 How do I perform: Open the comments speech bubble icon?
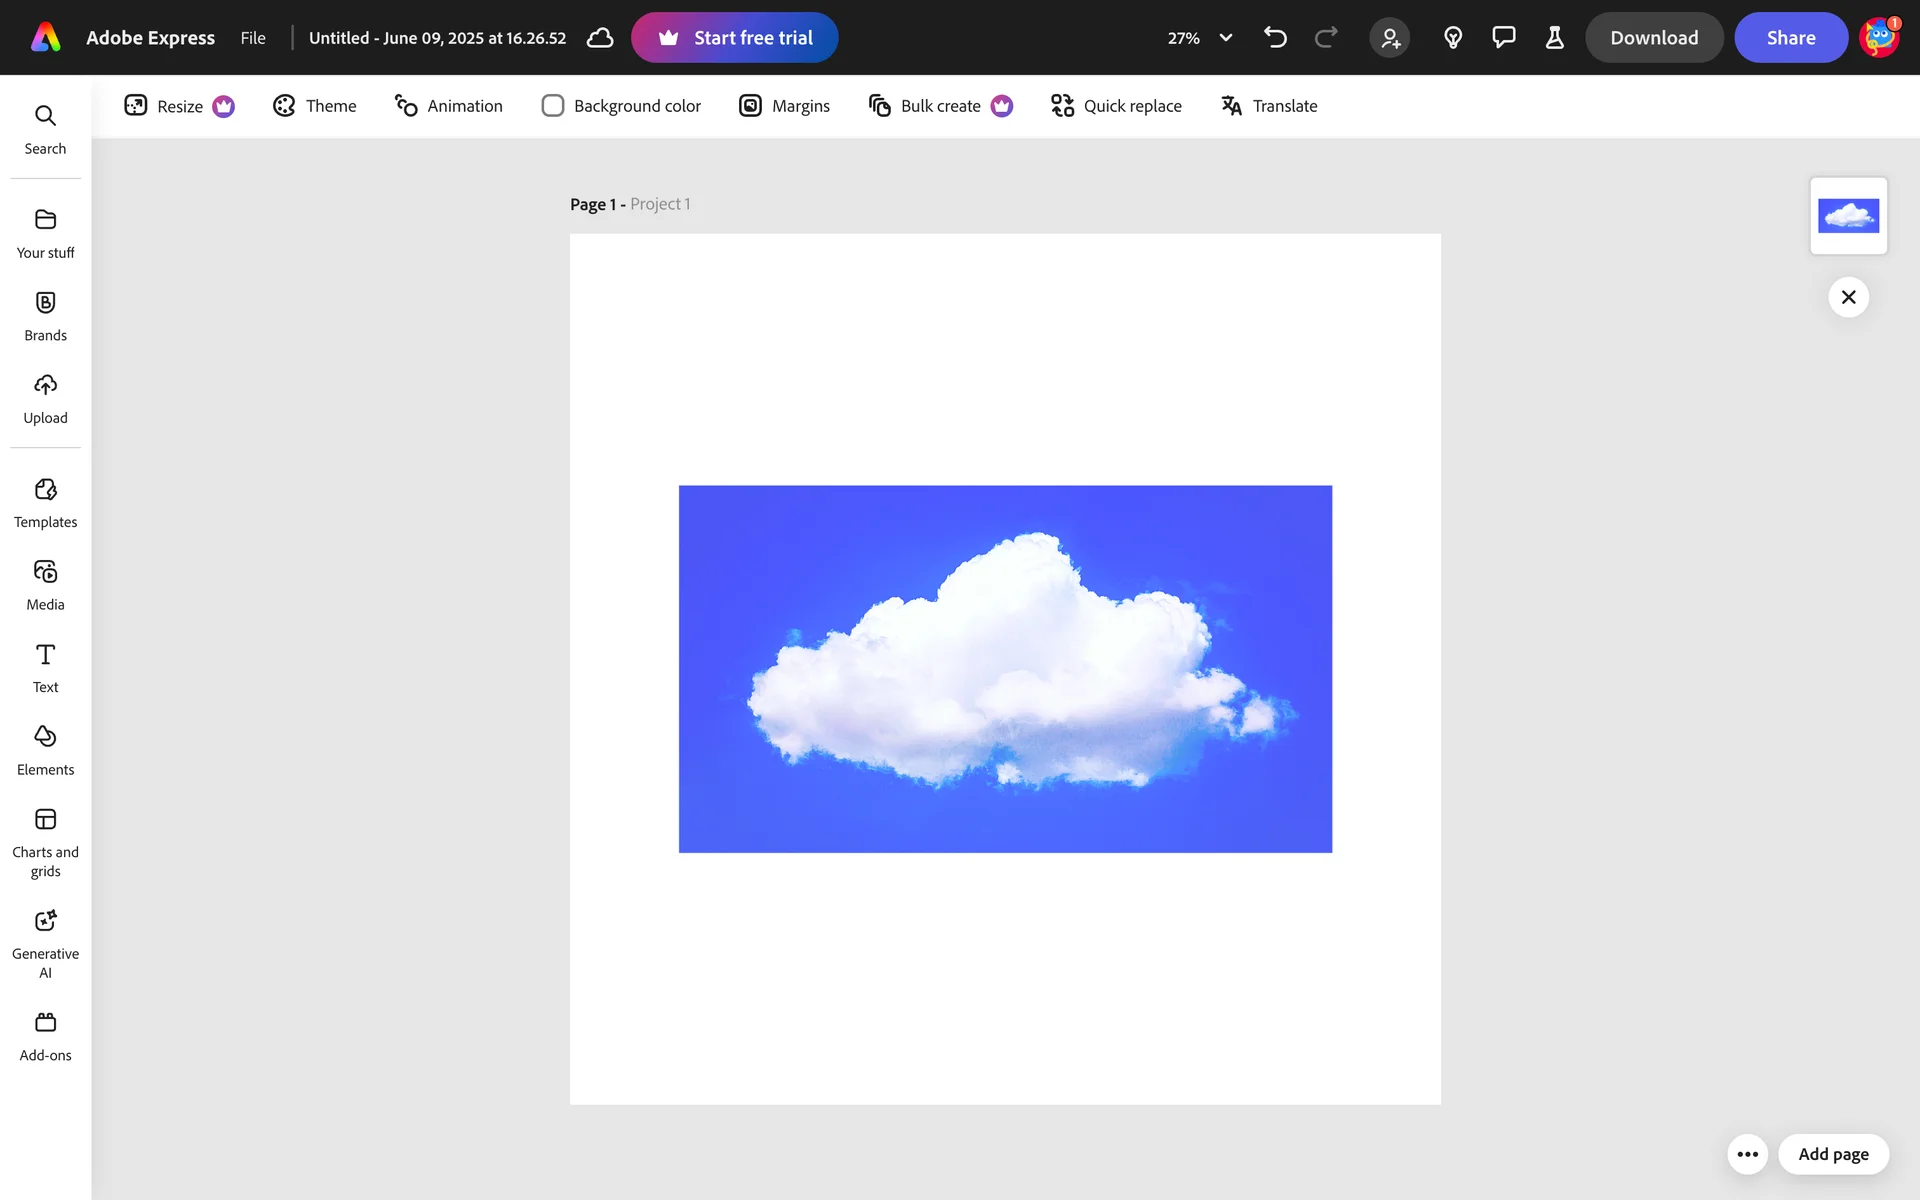click(x=1503, y=38)
